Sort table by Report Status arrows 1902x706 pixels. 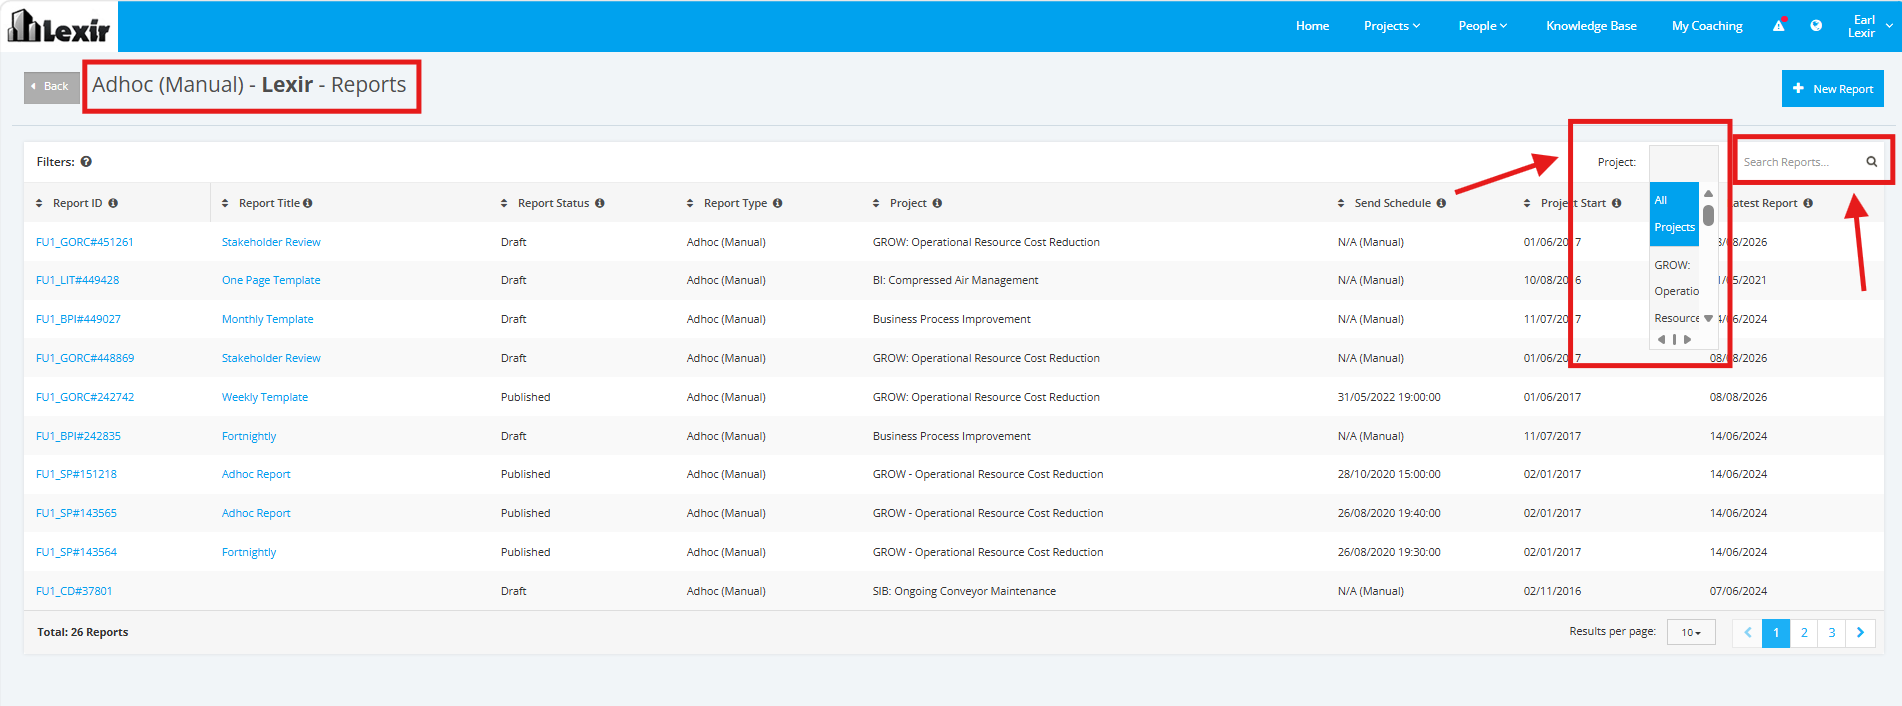(x=504, y=203)
